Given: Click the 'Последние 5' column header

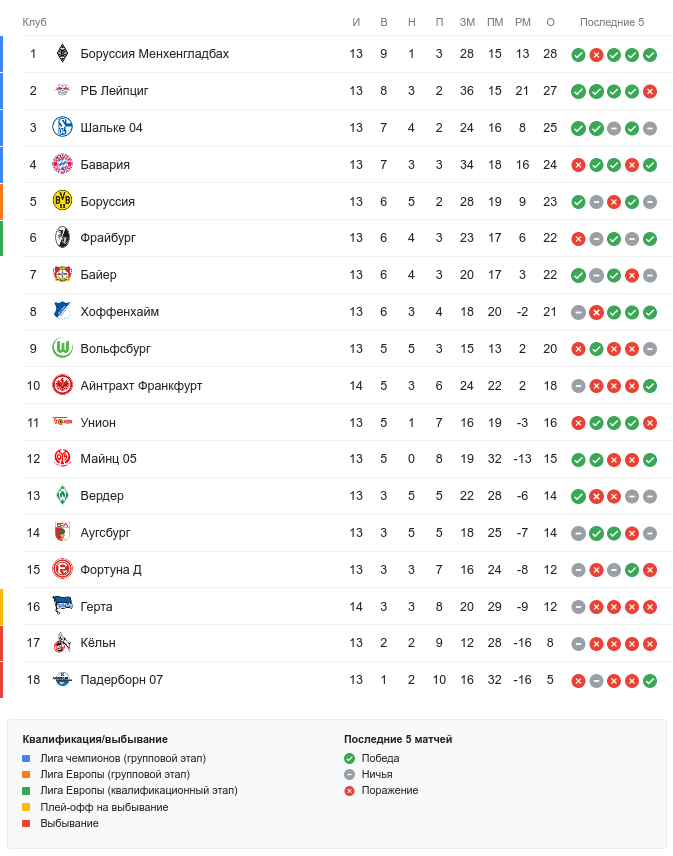Looking at the screenshot, I should 612,22.
